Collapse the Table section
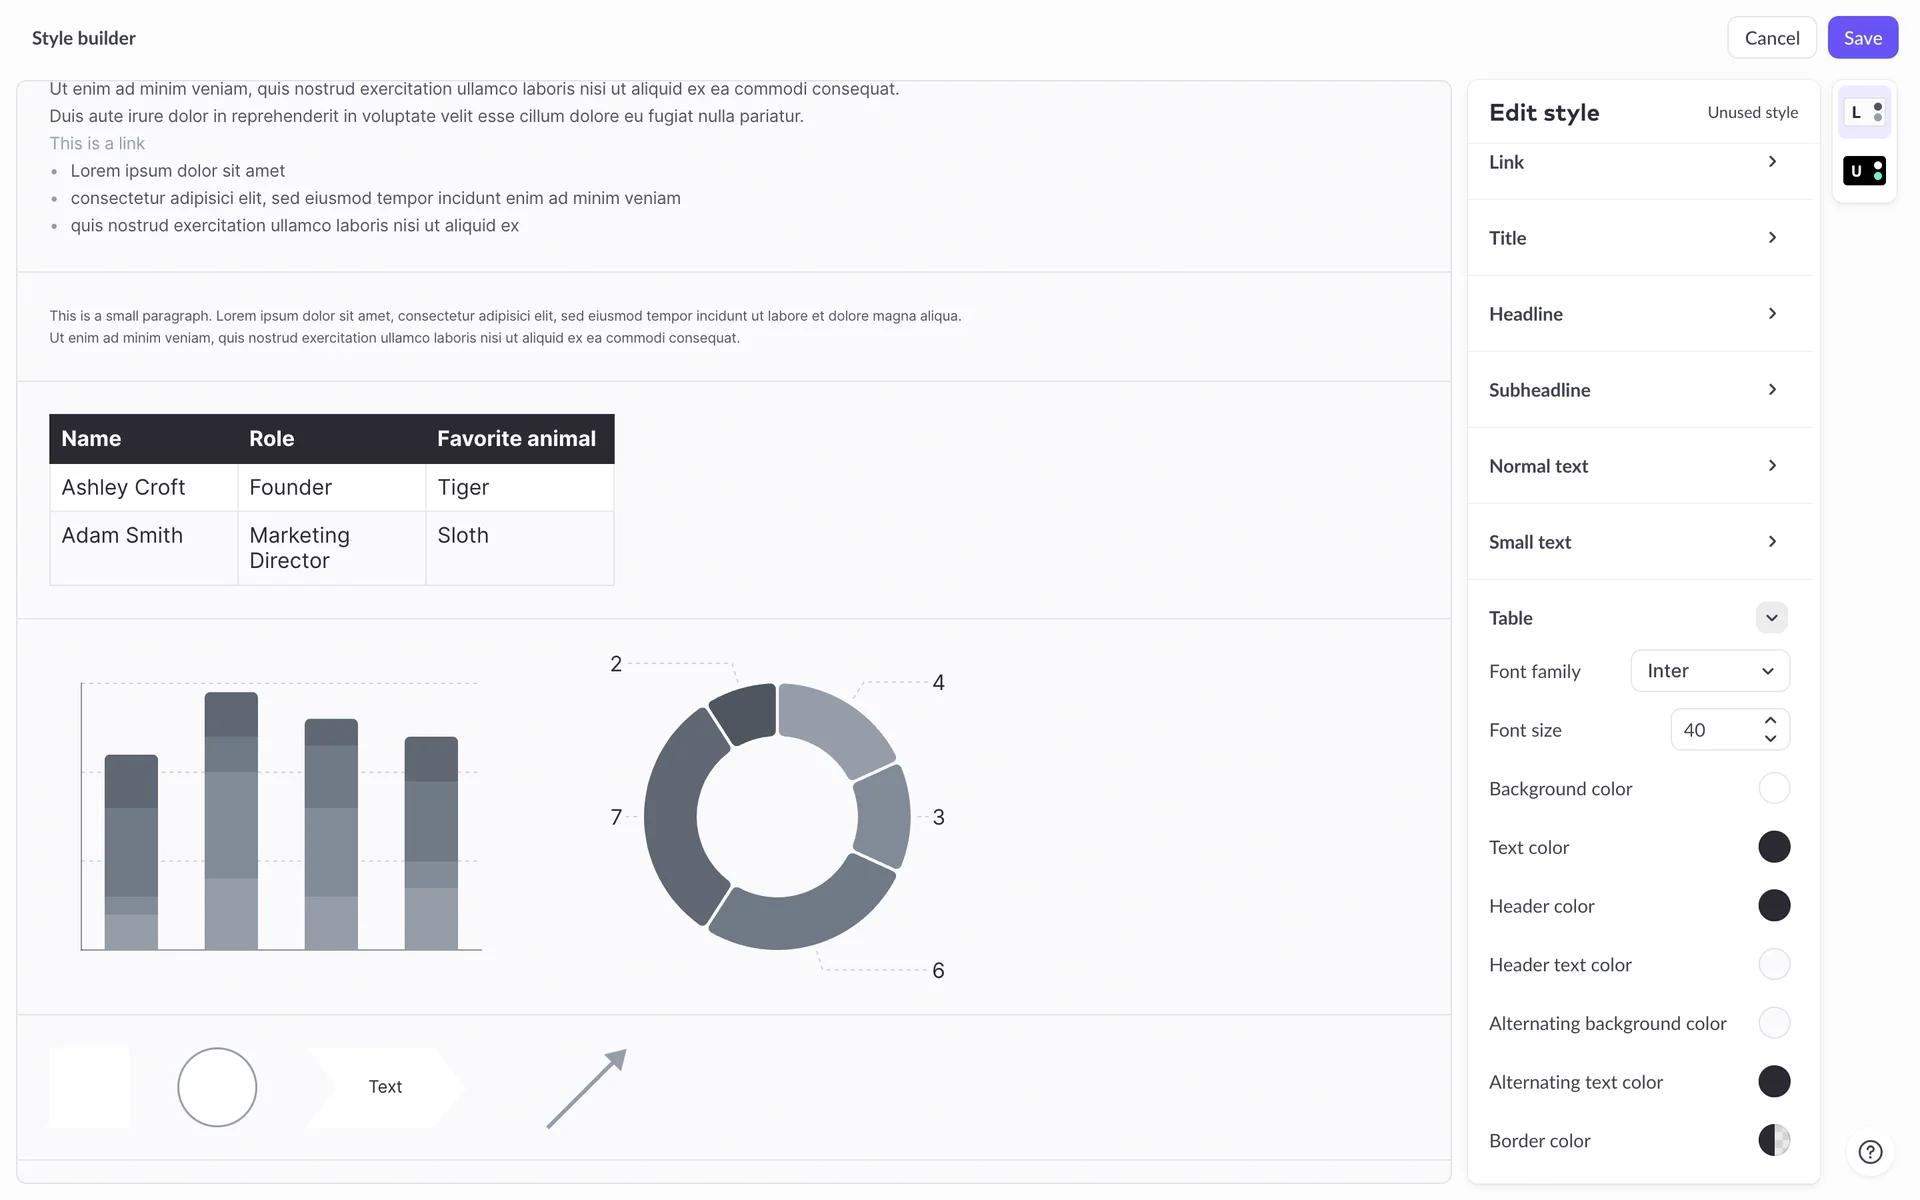This screenshot has height=1200, width=1920. tap(1771, 618)
